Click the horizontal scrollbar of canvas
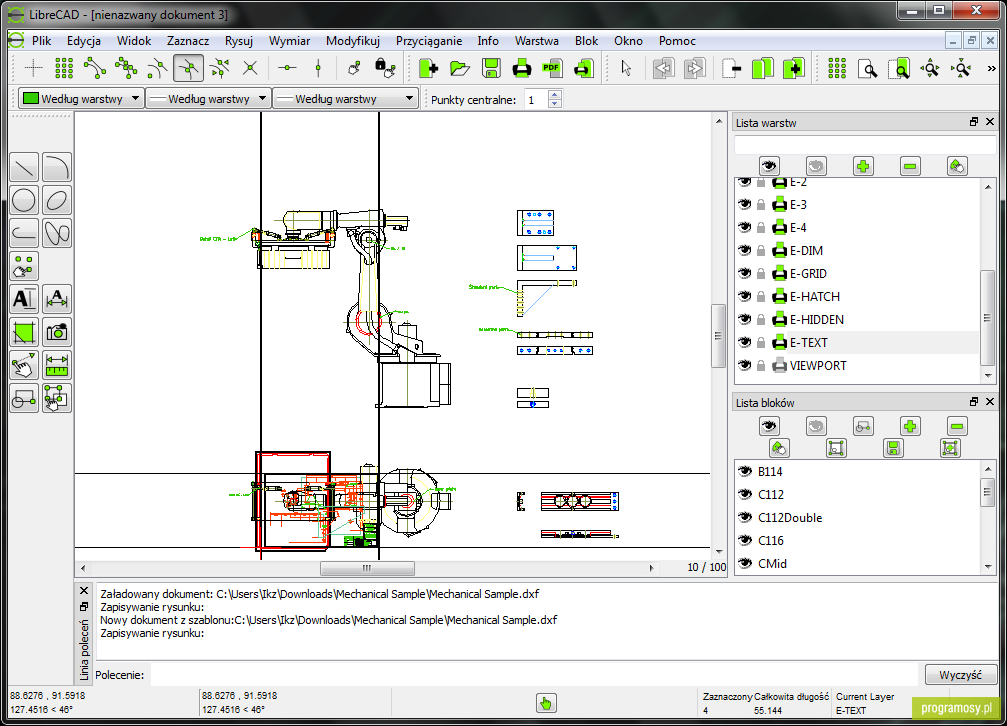This screenshot has width=1007, height=726. tap(367, 569)
